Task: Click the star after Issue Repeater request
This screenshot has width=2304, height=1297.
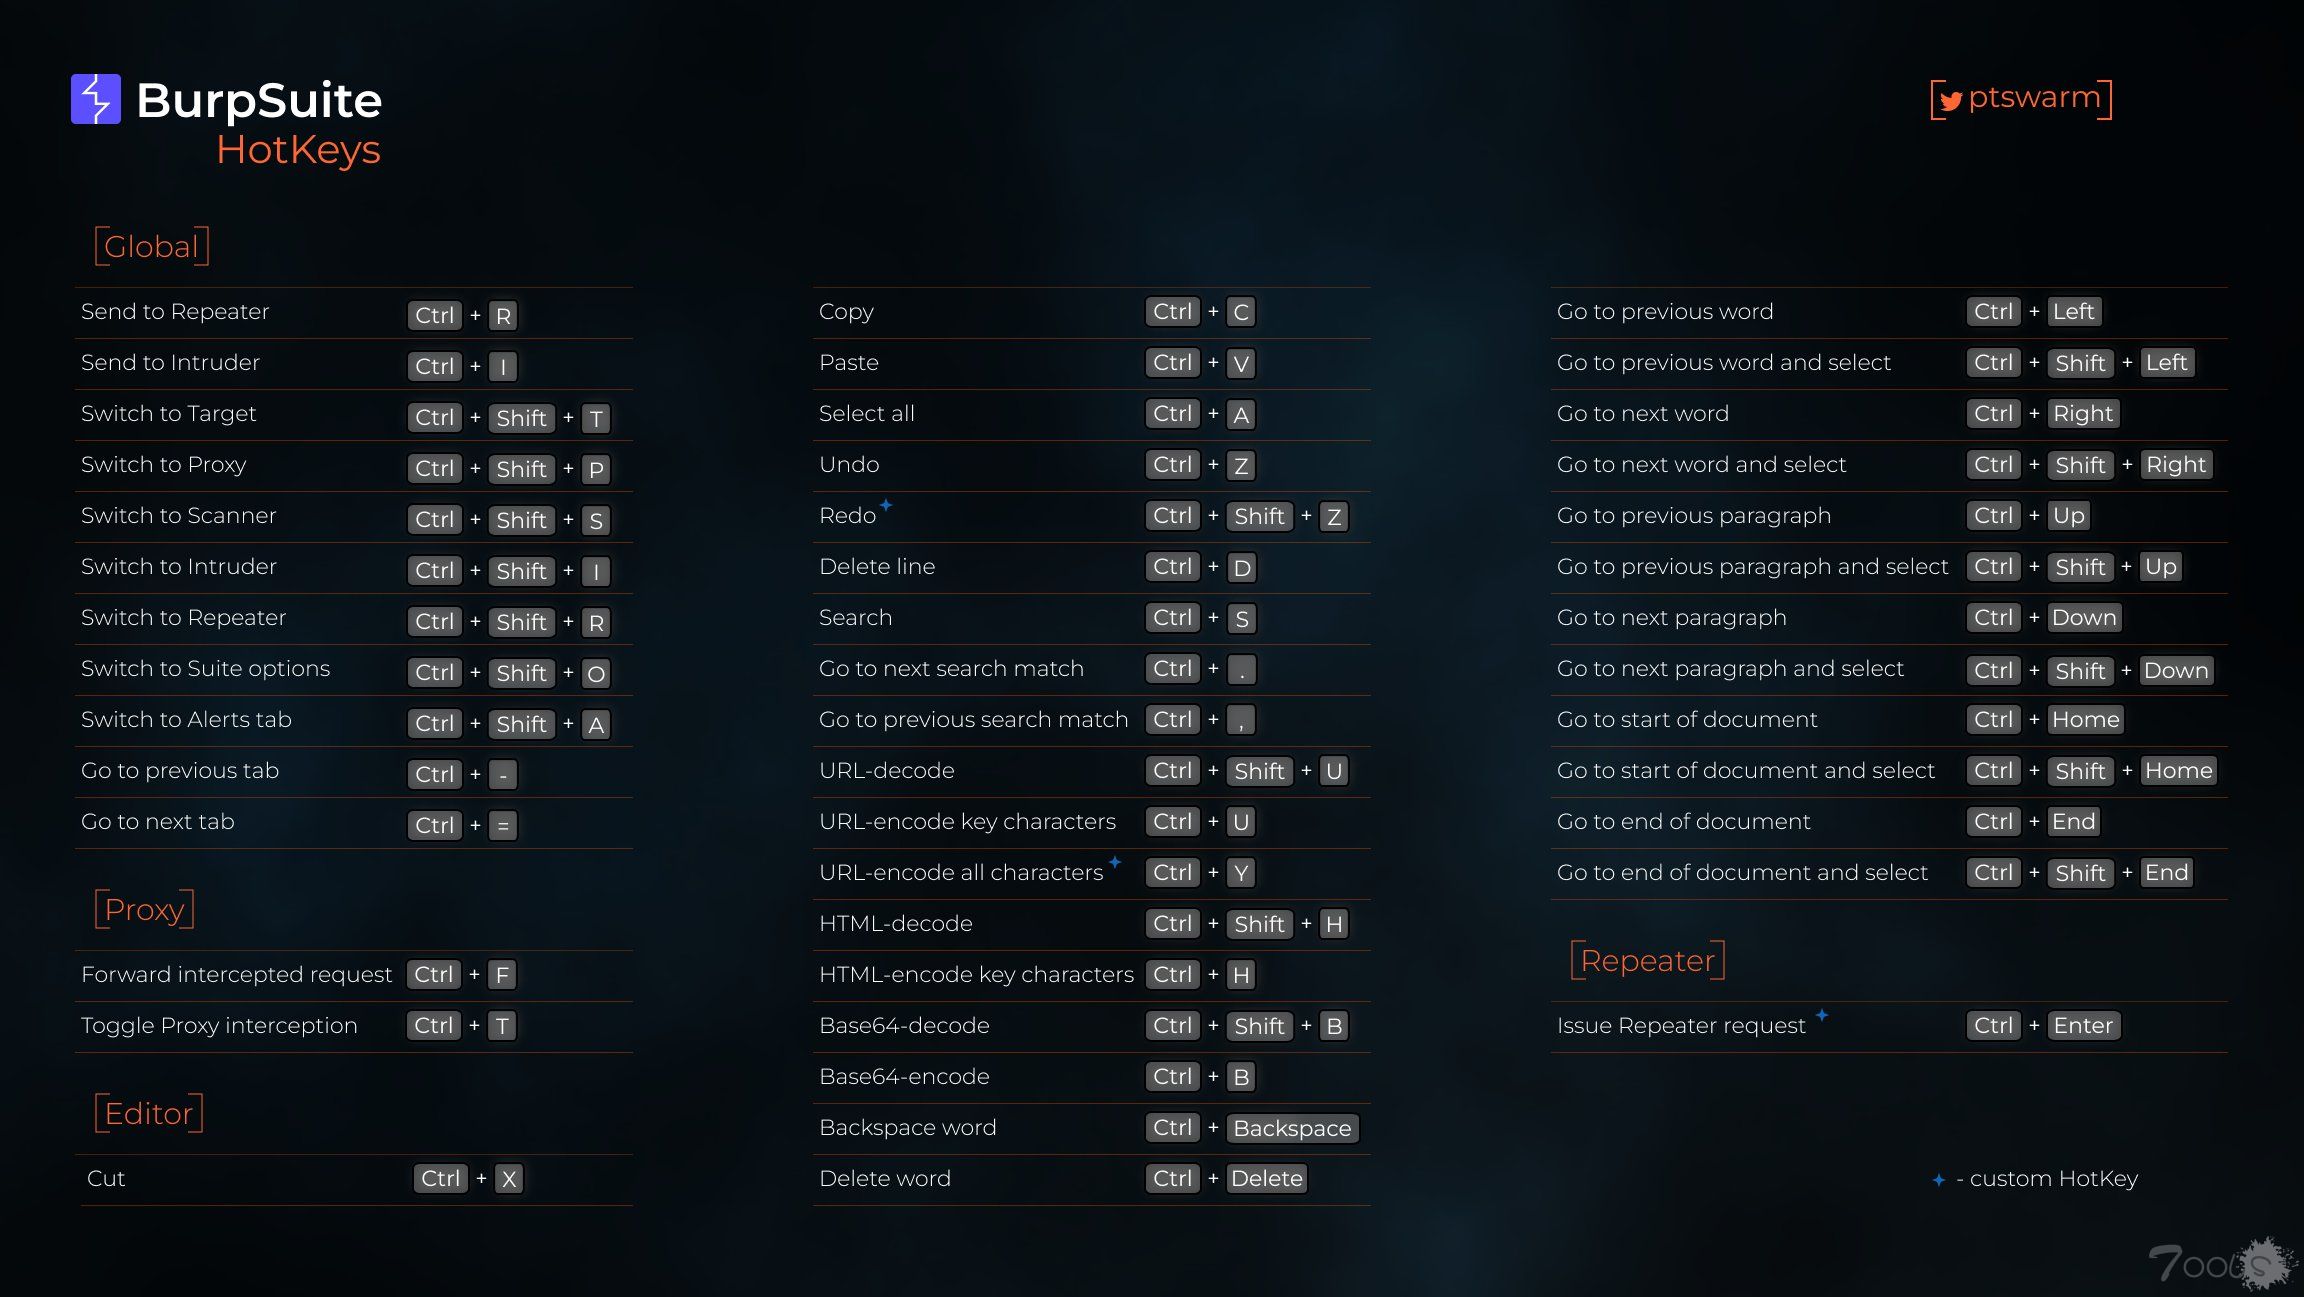Action: pyautogui.click(x=1822, y=1014)
